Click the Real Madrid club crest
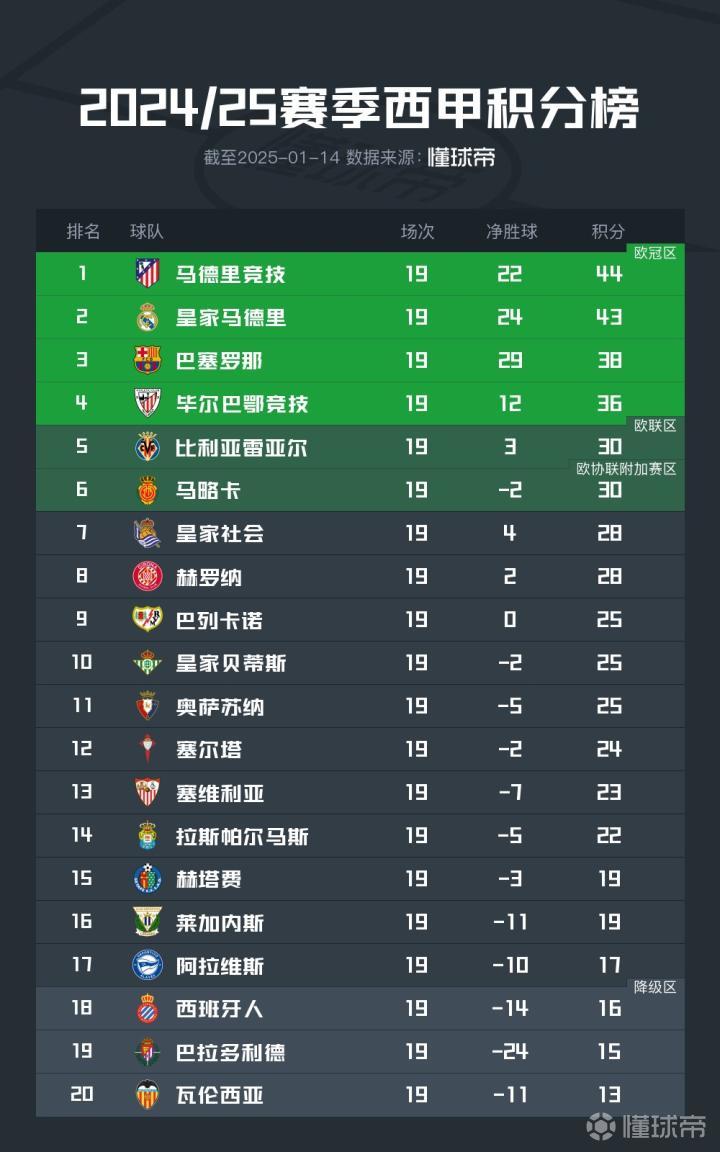The image size is (720, 1152). click(x=147, y=317)
